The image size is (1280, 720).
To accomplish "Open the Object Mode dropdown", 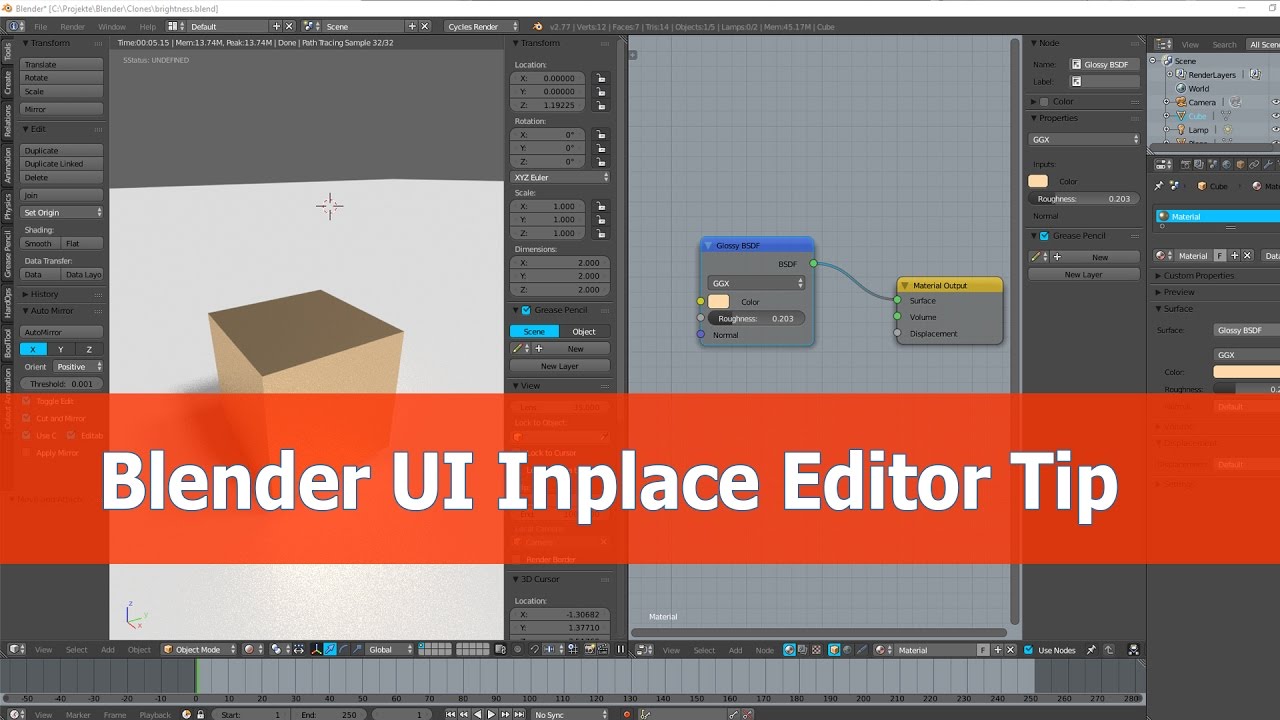I will pos(199,650).
